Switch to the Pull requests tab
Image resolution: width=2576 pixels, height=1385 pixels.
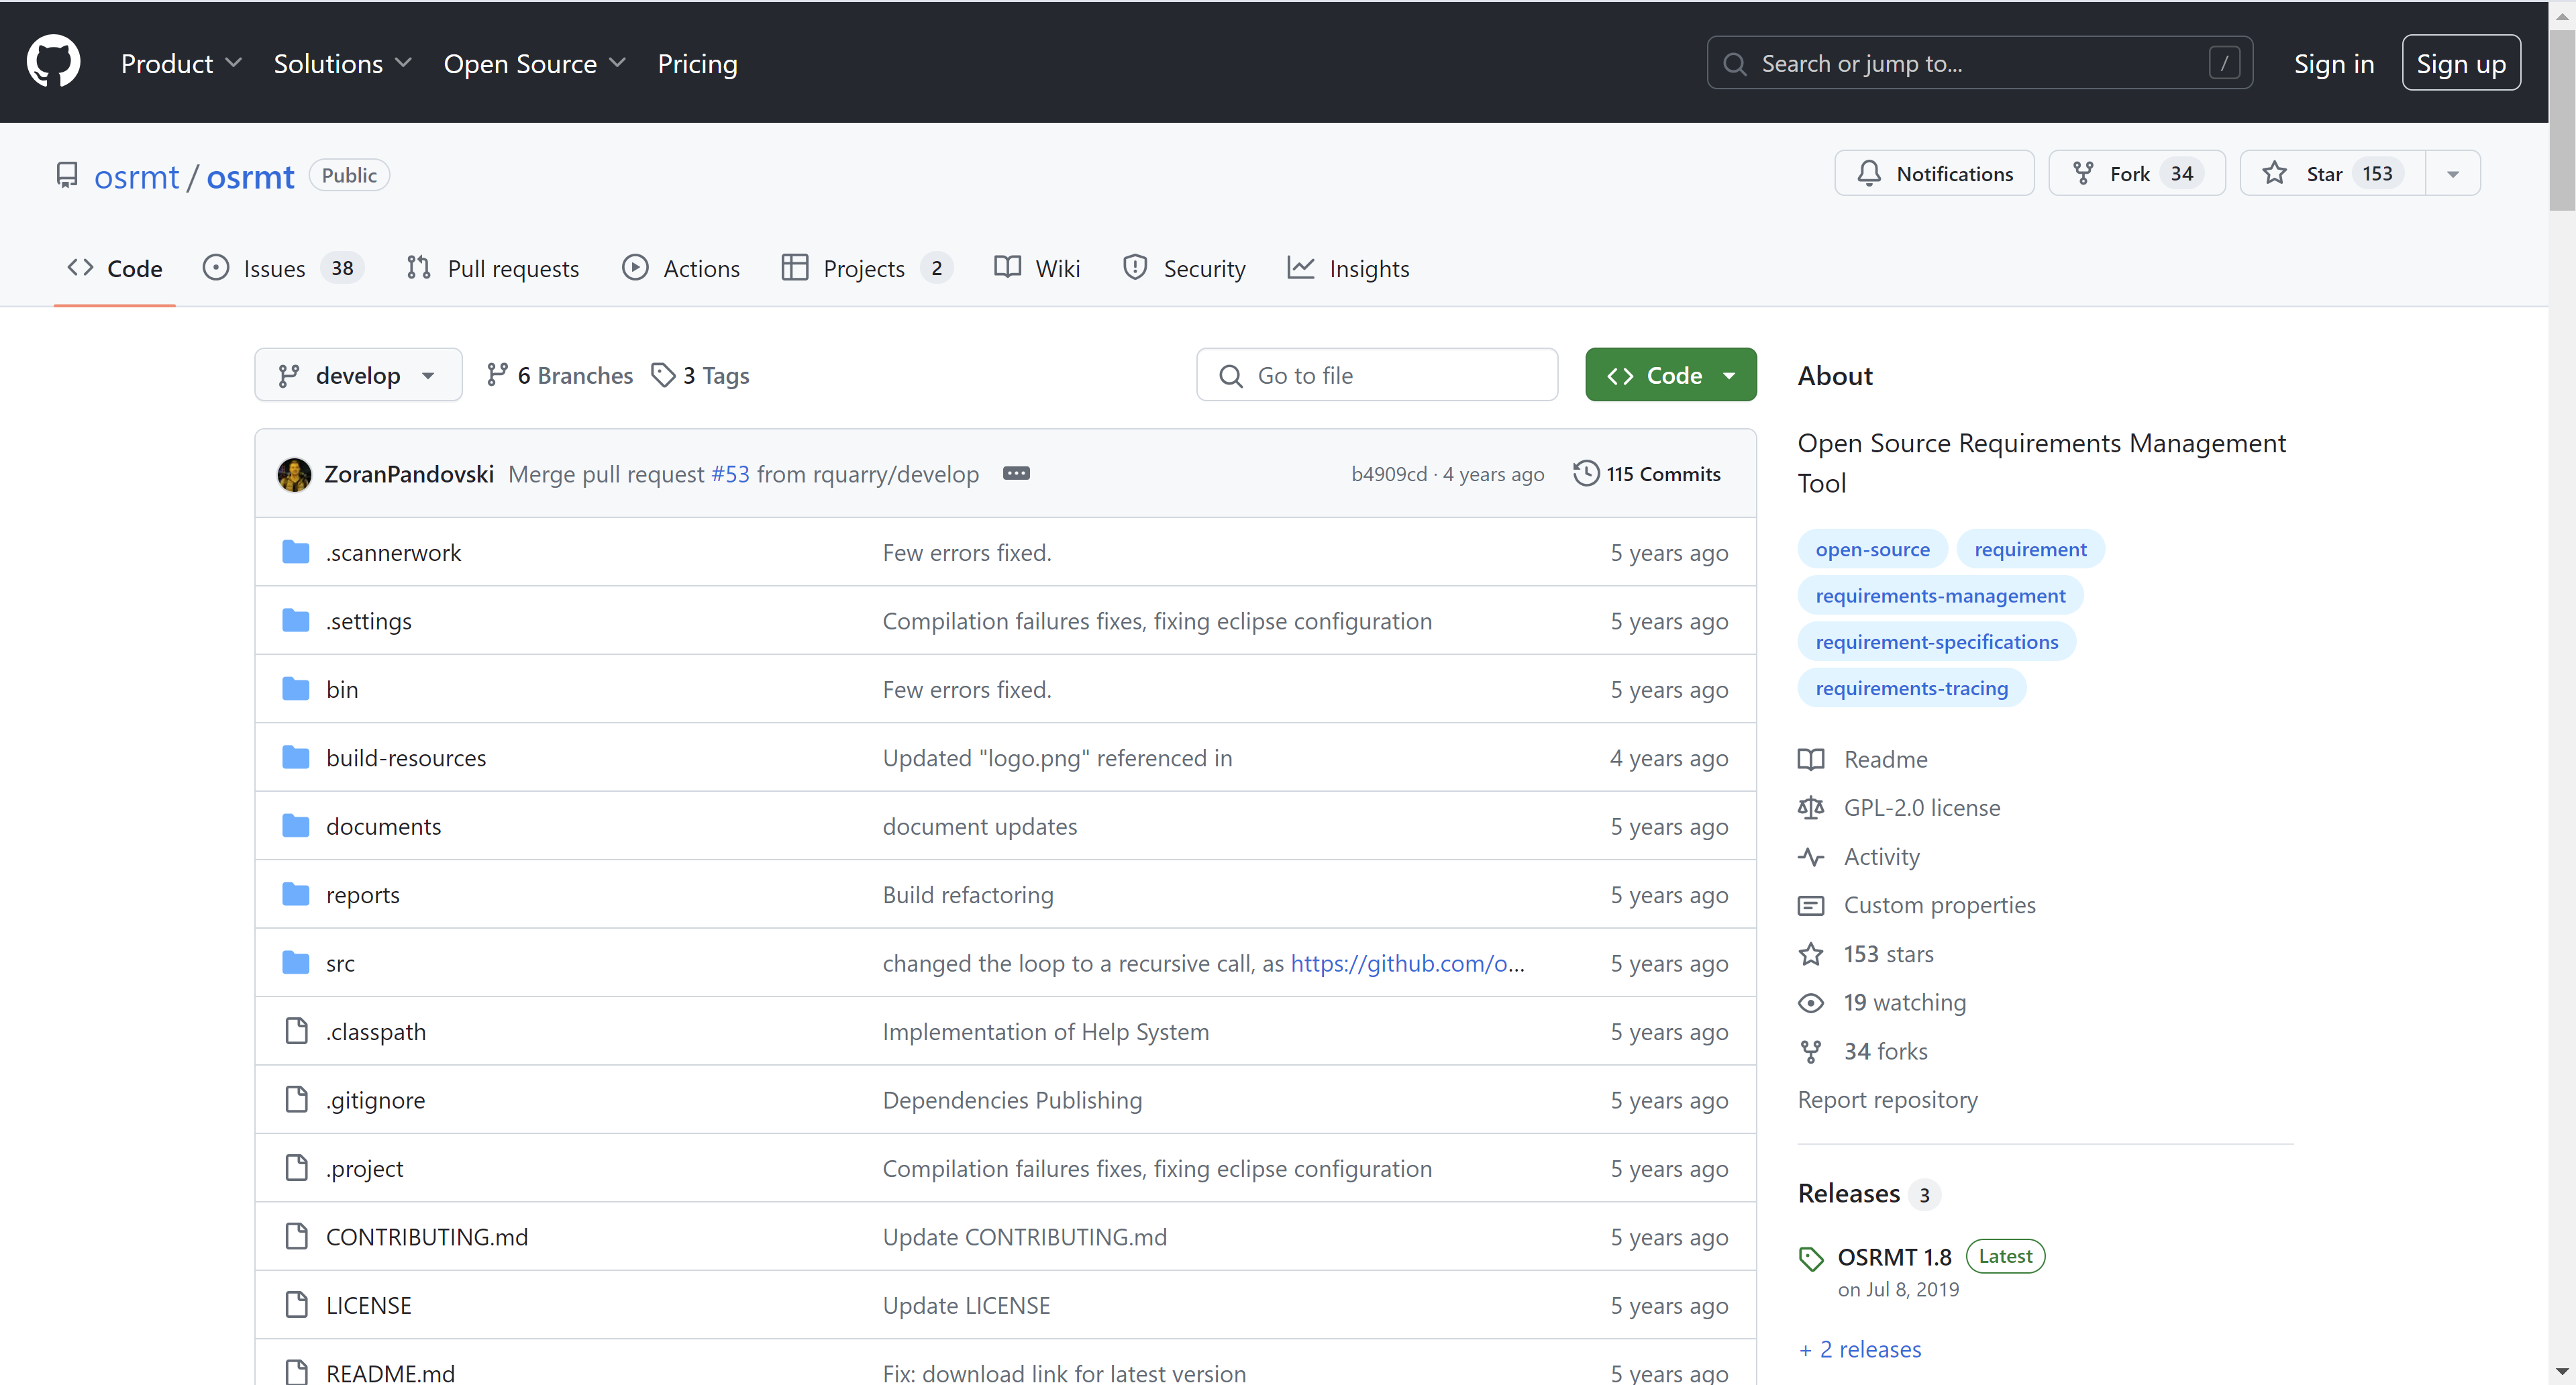pyautogui.click(x=493, y=268)
